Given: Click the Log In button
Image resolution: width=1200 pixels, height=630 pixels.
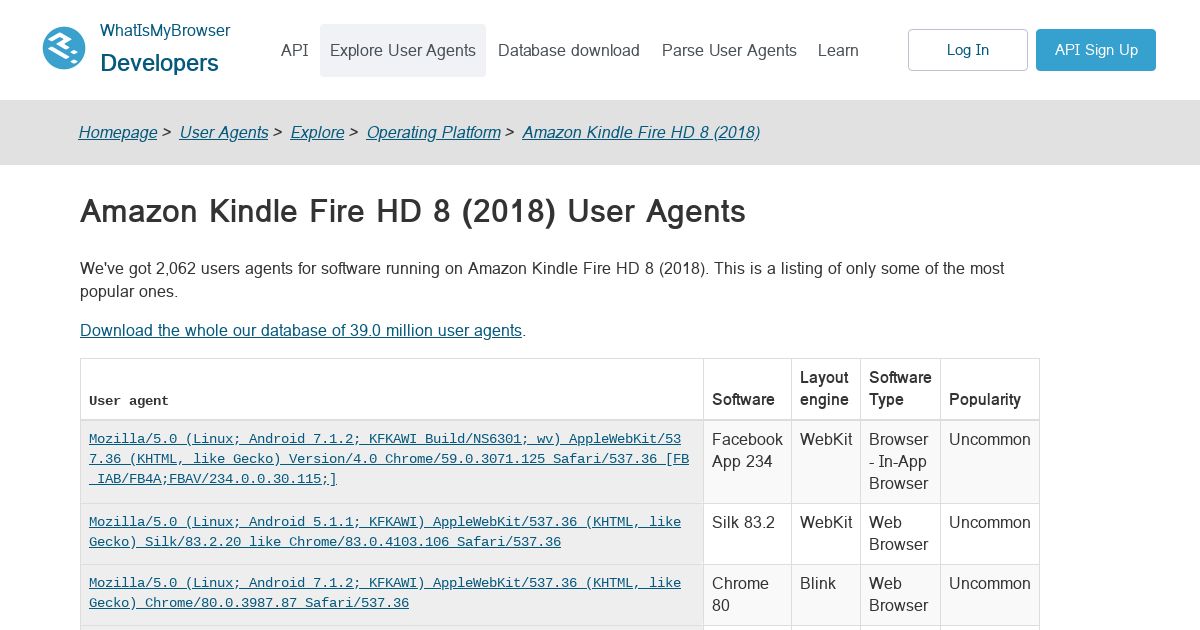Looking at the screenshot, I should tap(968, 50).
